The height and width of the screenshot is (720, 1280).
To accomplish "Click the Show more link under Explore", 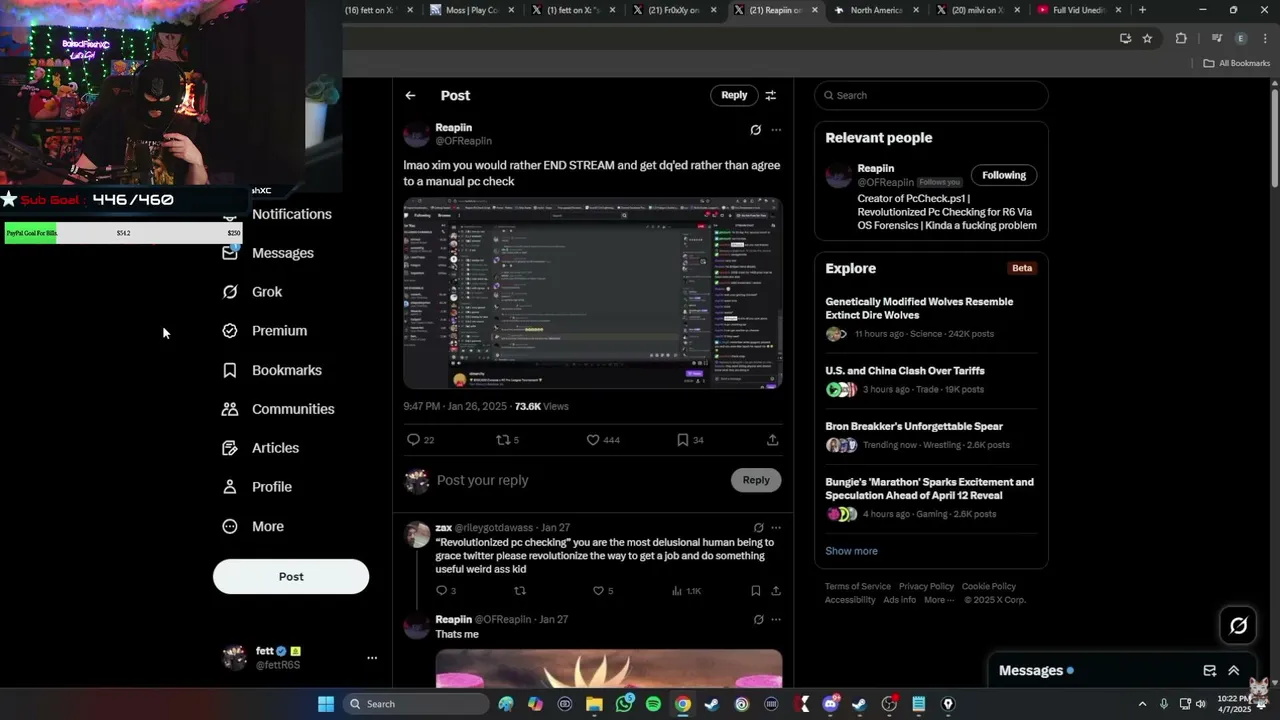I will (x=851, y=551).
